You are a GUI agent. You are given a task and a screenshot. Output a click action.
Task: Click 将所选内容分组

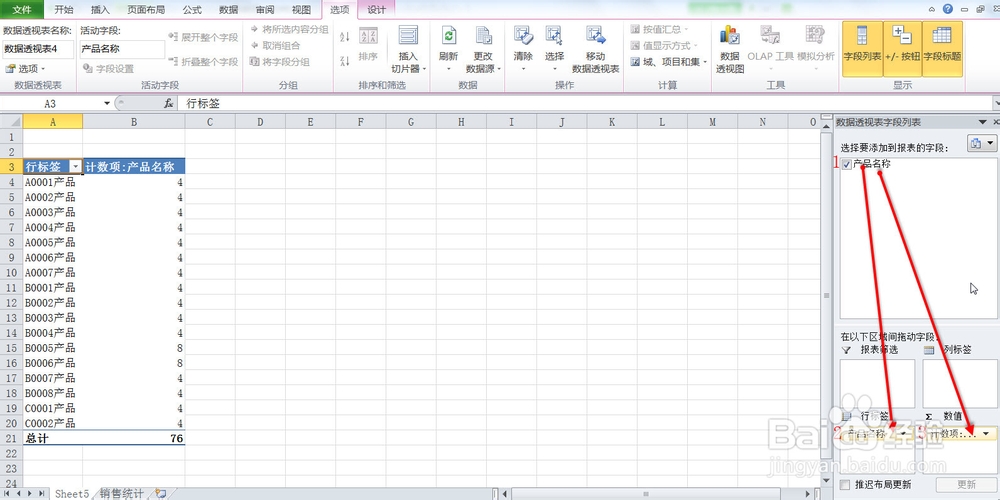(x=290, y=29)
